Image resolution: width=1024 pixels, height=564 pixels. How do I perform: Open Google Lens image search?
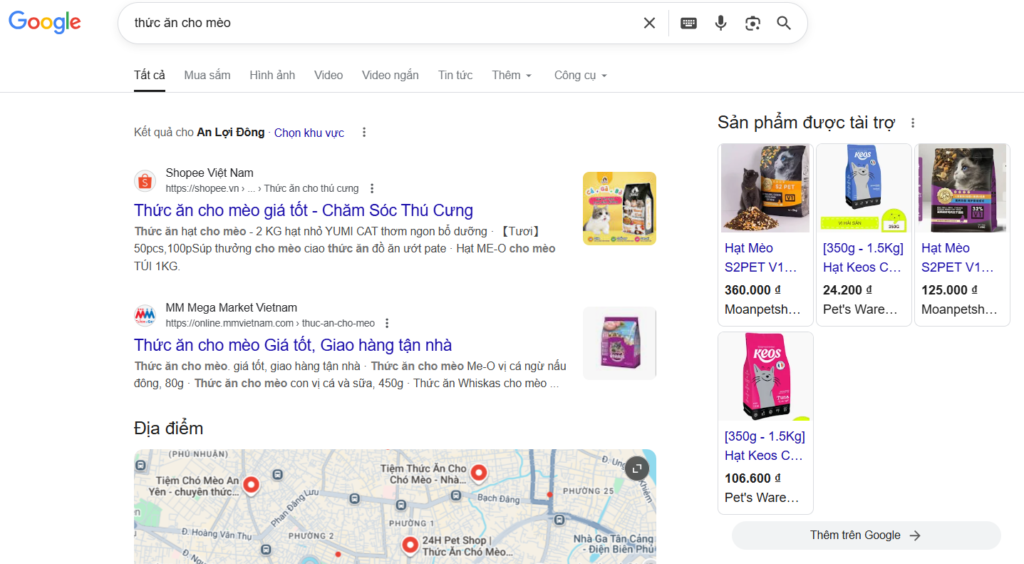point(753,23)
